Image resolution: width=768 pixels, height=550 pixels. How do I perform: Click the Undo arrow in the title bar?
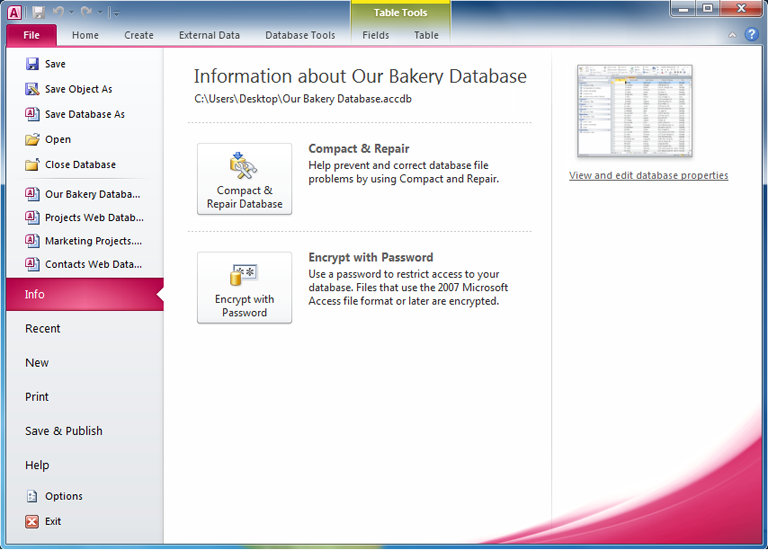(x=59, y=12)
